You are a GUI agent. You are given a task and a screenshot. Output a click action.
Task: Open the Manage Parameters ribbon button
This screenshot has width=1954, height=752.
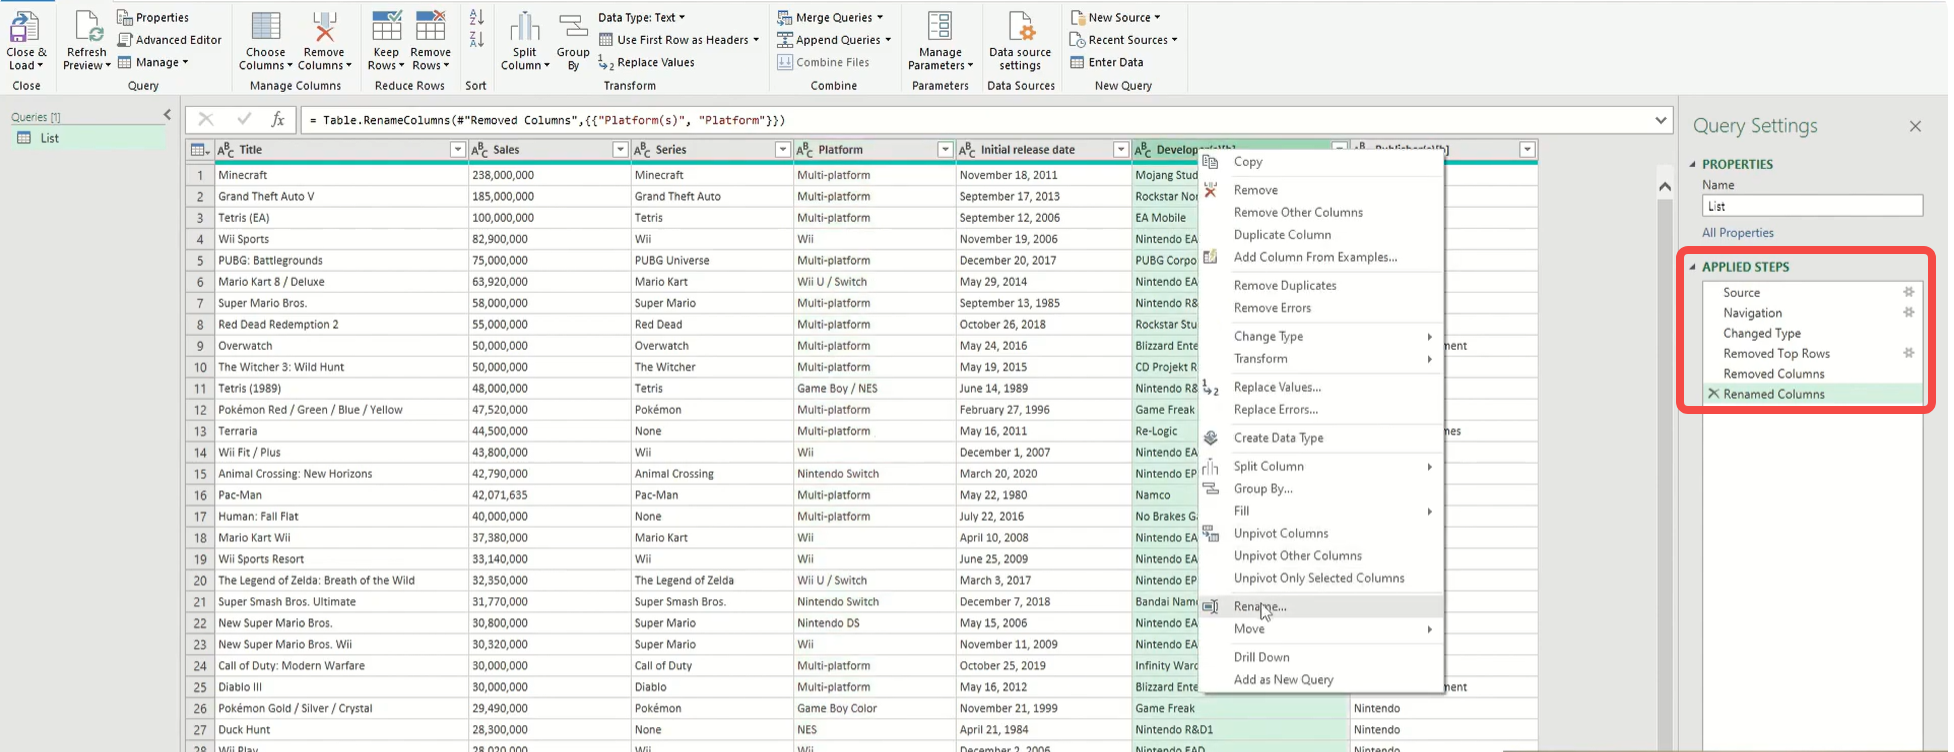coord(940,40)
